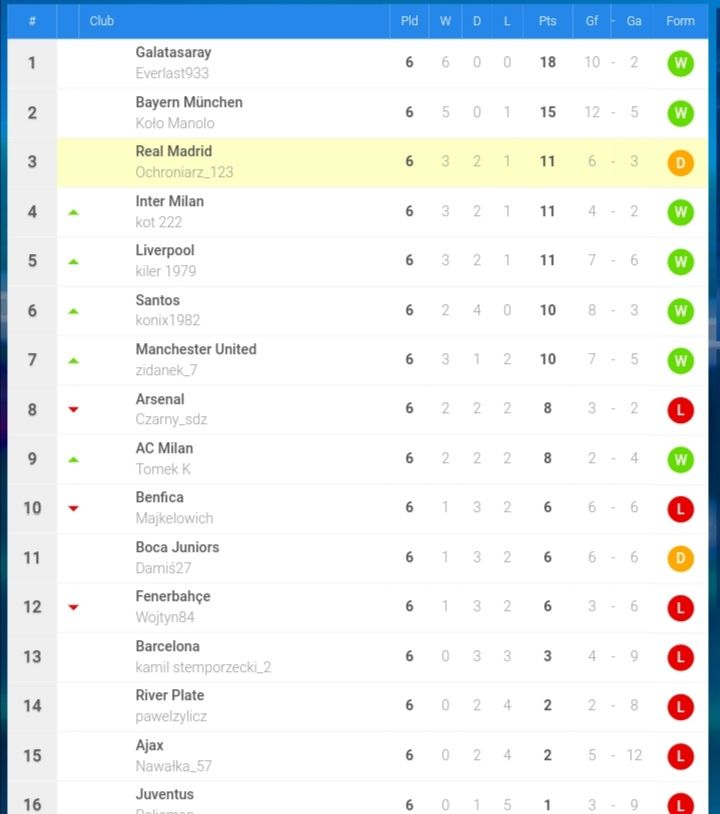Click Barcelona's red L form badge
Screen dimensions: 720x814
[x=680, y=657]
